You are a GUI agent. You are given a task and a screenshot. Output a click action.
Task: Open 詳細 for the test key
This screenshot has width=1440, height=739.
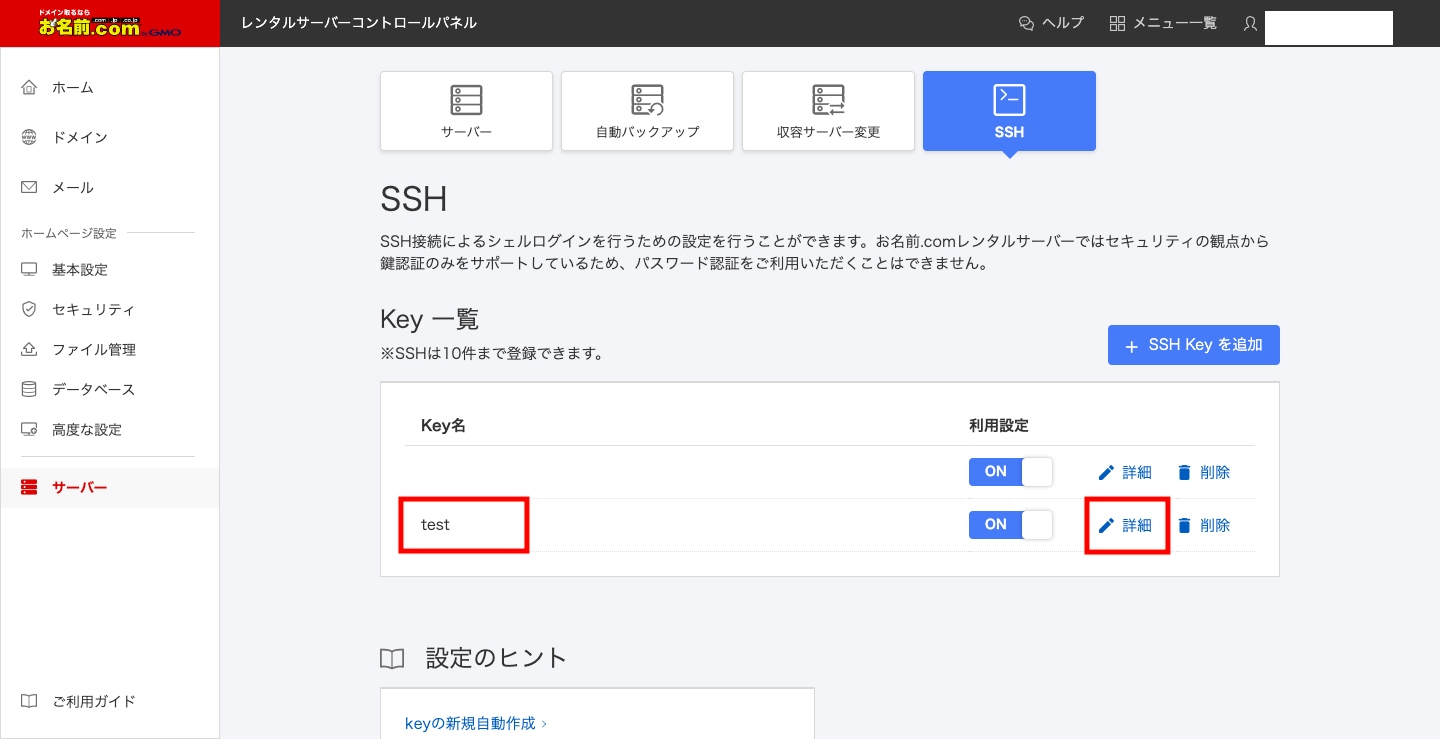[x=1126, y=525]
